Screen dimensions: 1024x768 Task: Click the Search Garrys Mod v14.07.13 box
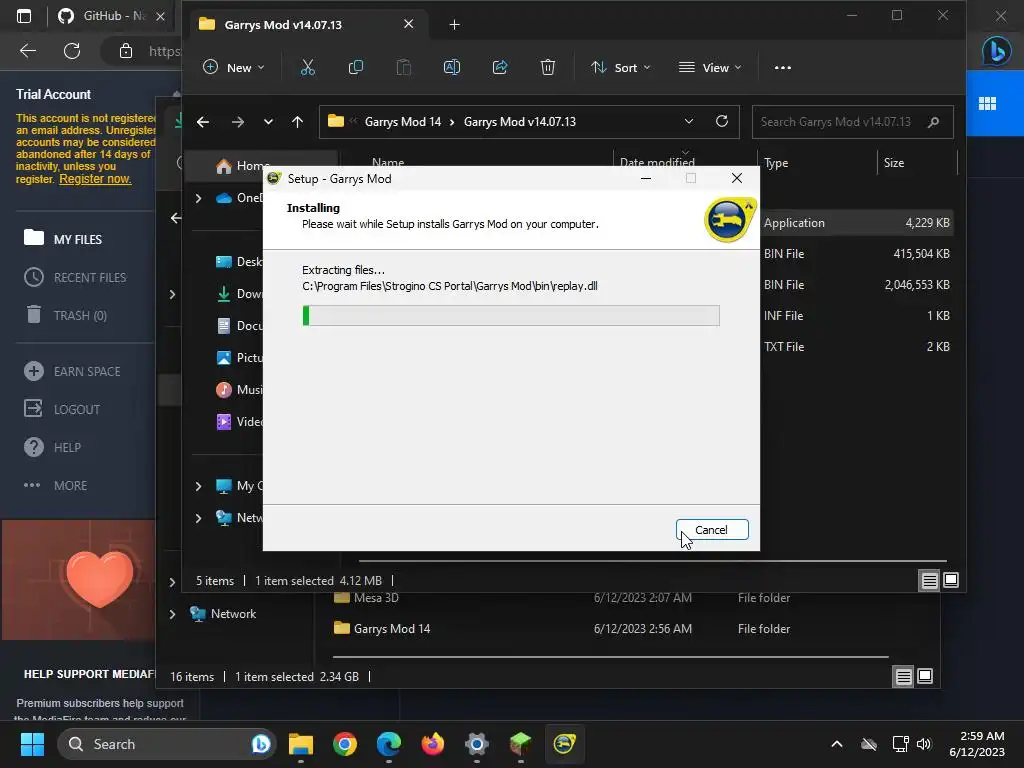[852, 122]
